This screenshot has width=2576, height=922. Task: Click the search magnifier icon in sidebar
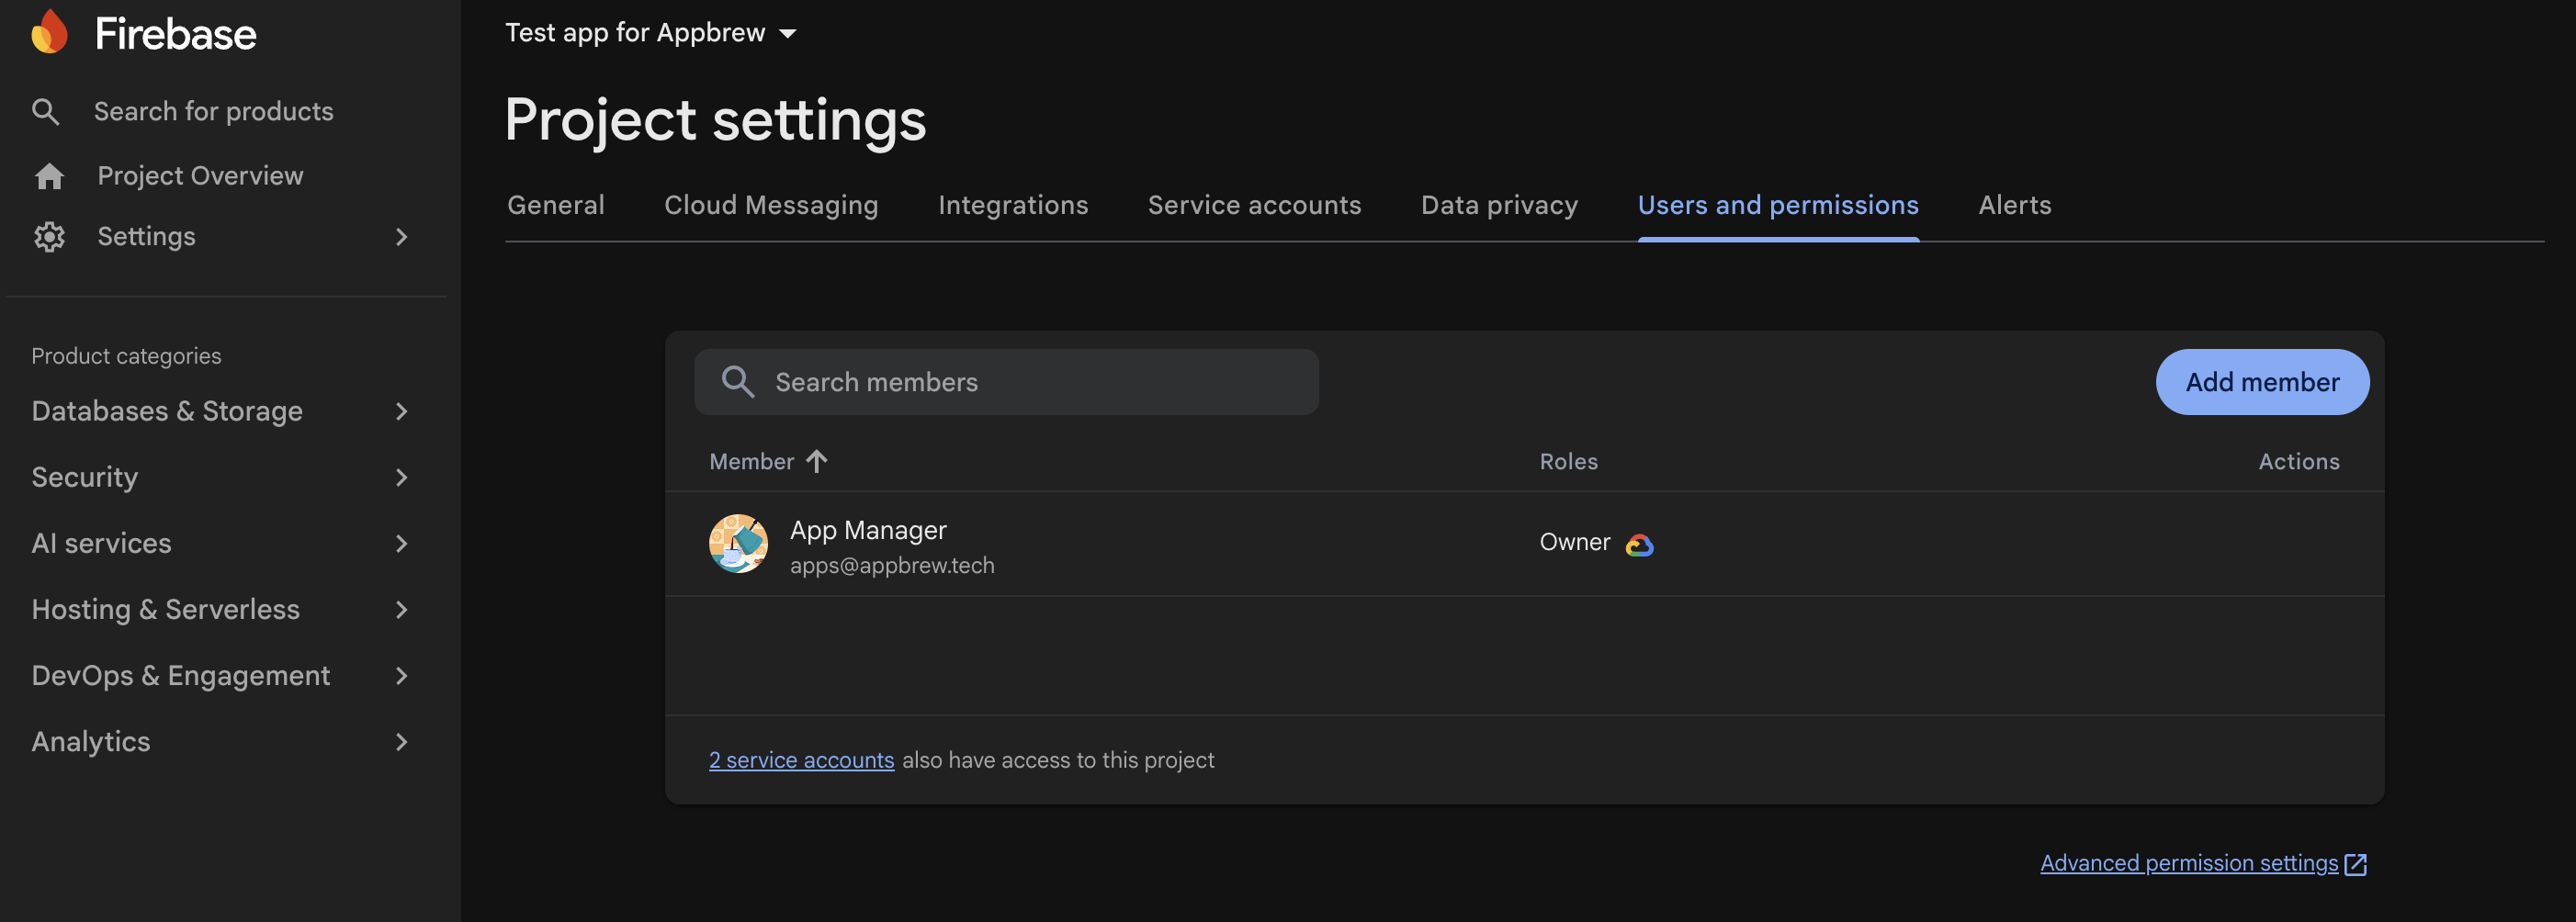(46, 111)
